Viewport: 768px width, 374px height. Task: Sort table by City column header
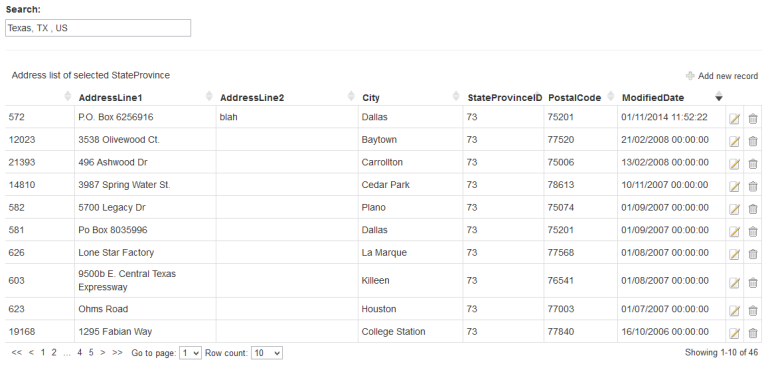pos(371,98)
